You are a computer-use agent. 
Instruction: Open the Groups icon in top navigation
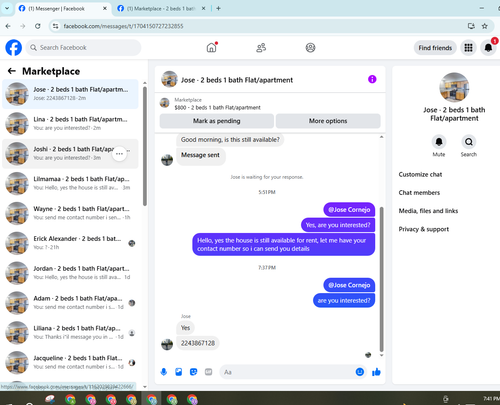[310, 48]
